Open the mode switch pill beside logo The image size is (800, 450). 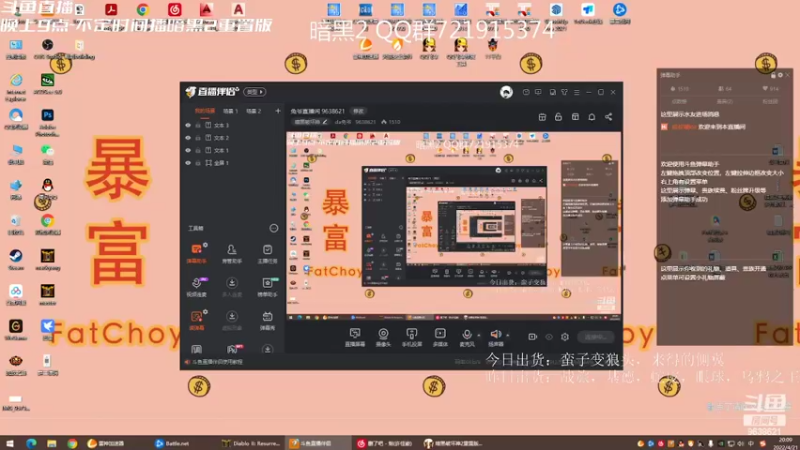click(x=255, y=92)
